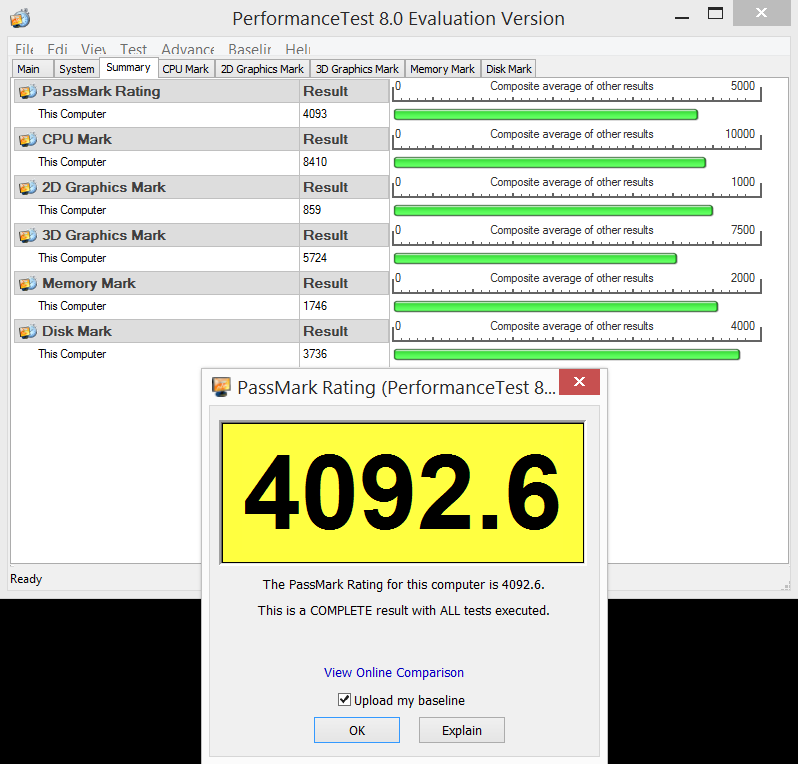The image size is (798, 764).
Task: Close the PerformanceTest main window
Action: (761, 13)
